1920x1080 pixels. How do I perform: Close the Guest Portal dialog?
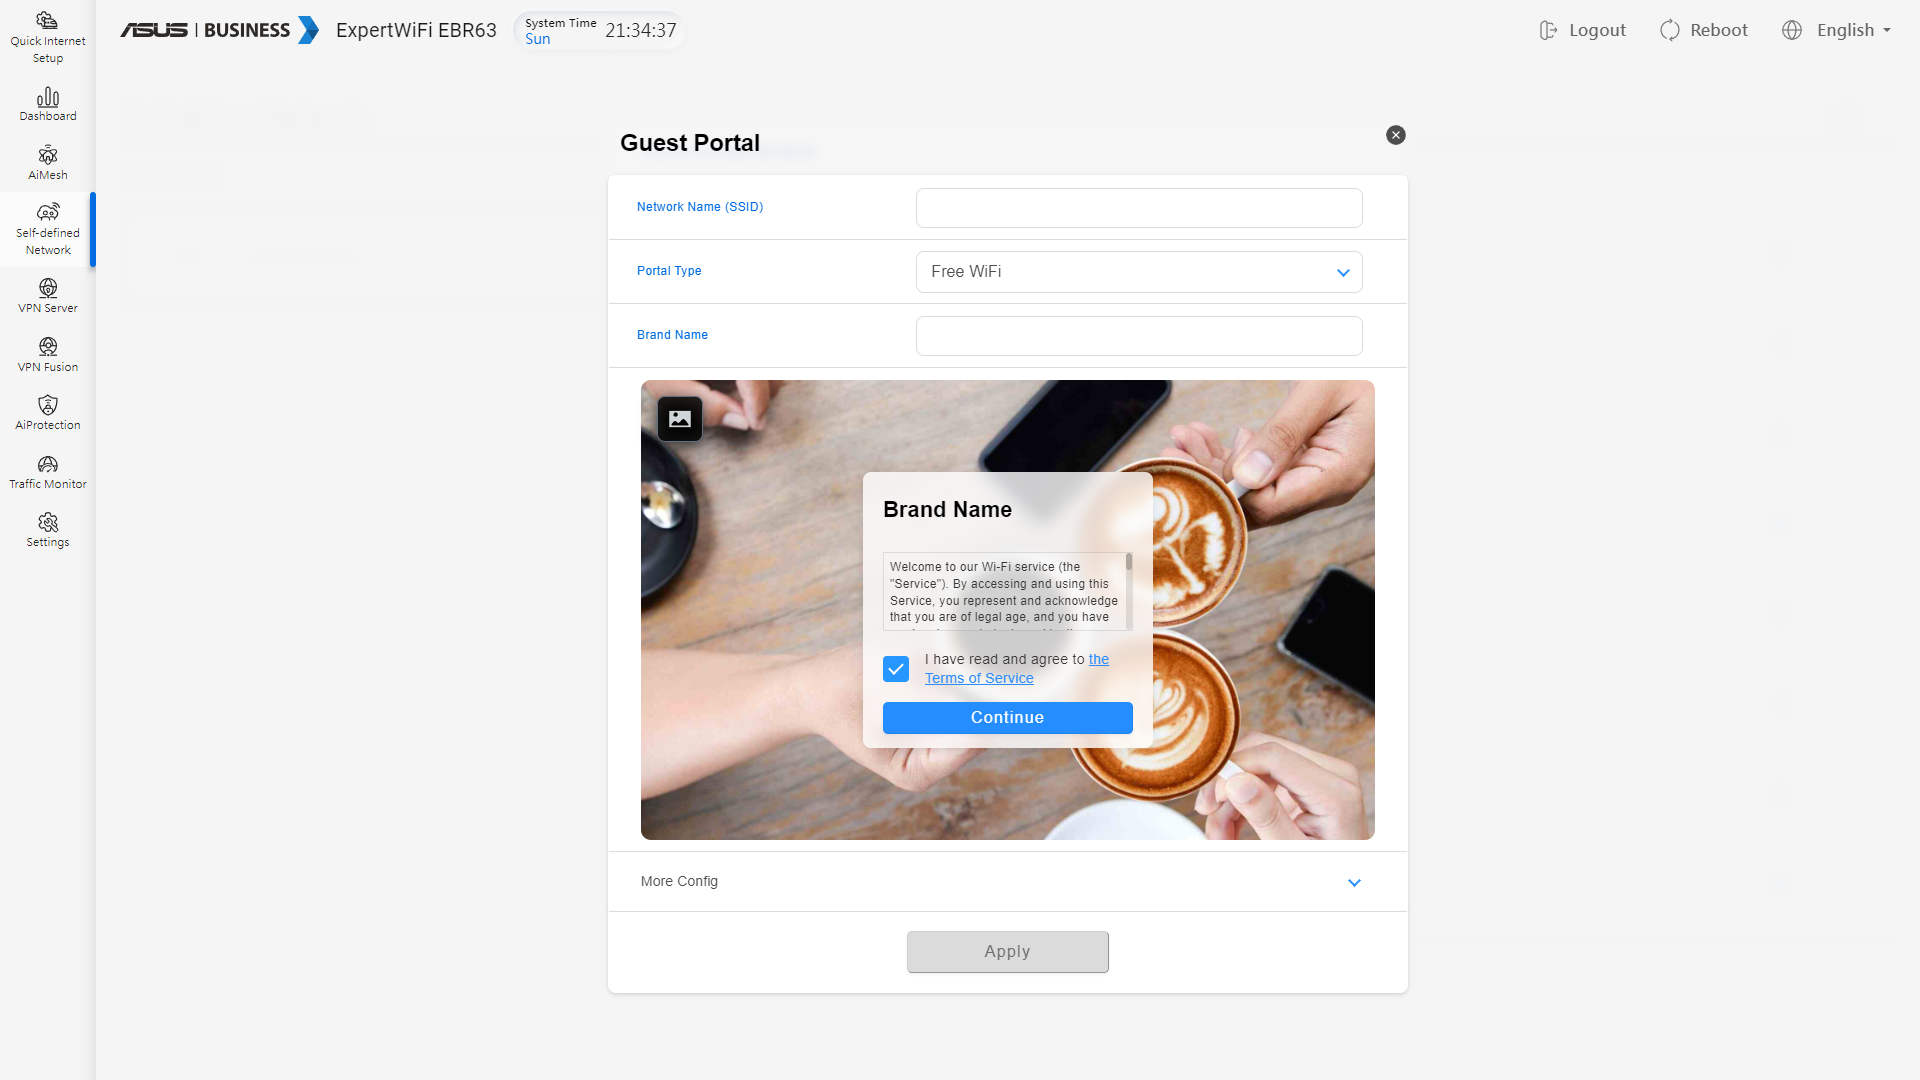1395,135
